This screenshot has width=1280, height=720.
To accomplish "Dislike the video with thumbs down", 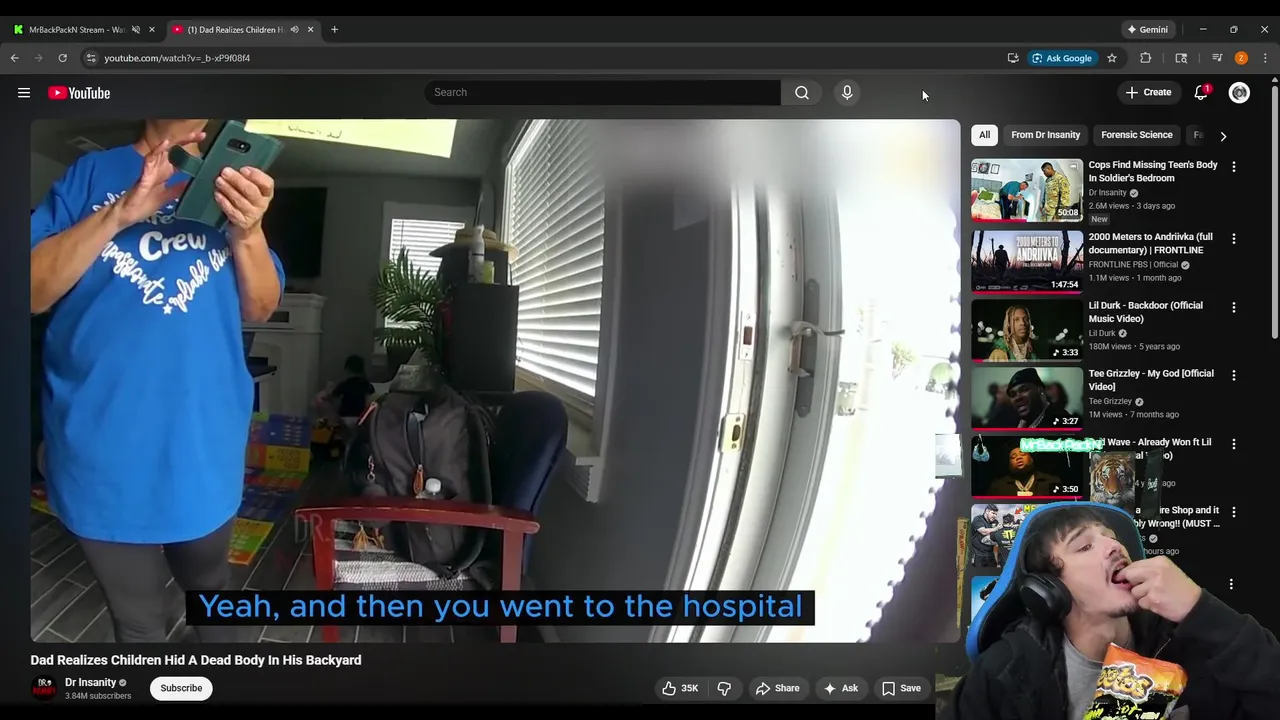I will tap(724, 688).
